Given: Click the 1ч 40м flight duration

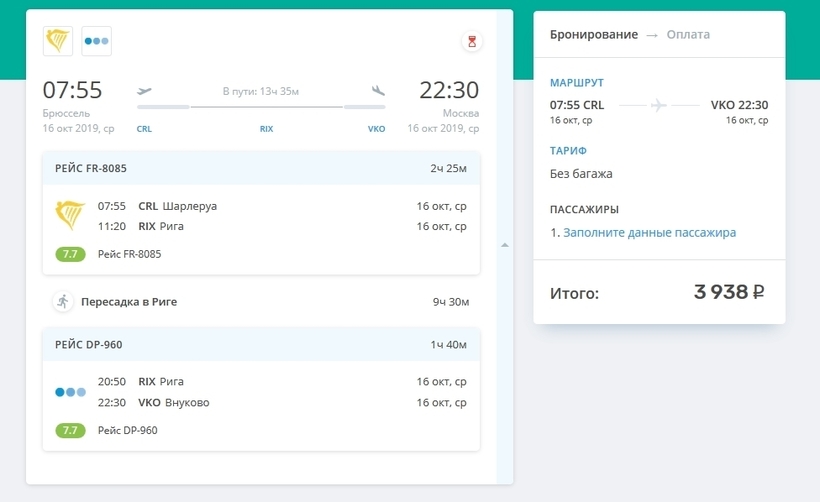Looking at the screenshot, I should click(x=449, y=345).
